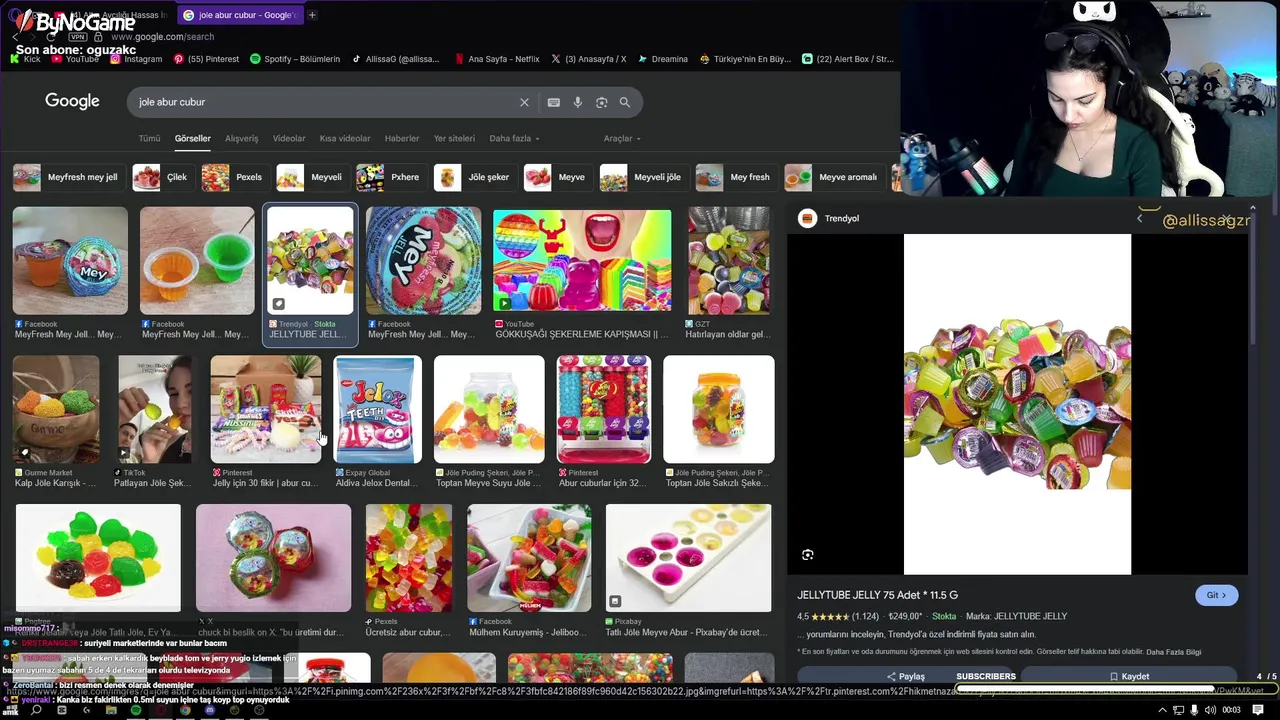Filter by Meyfresh mey jell chip
The width and height of the screenshot is (1280, 720).
68,177
